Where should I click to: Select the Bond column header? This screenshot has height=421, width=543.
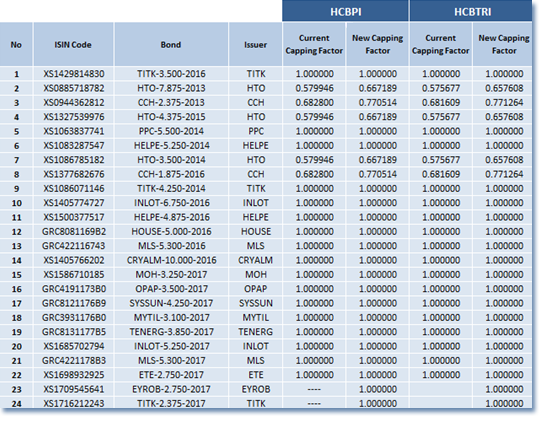[171, 45]
